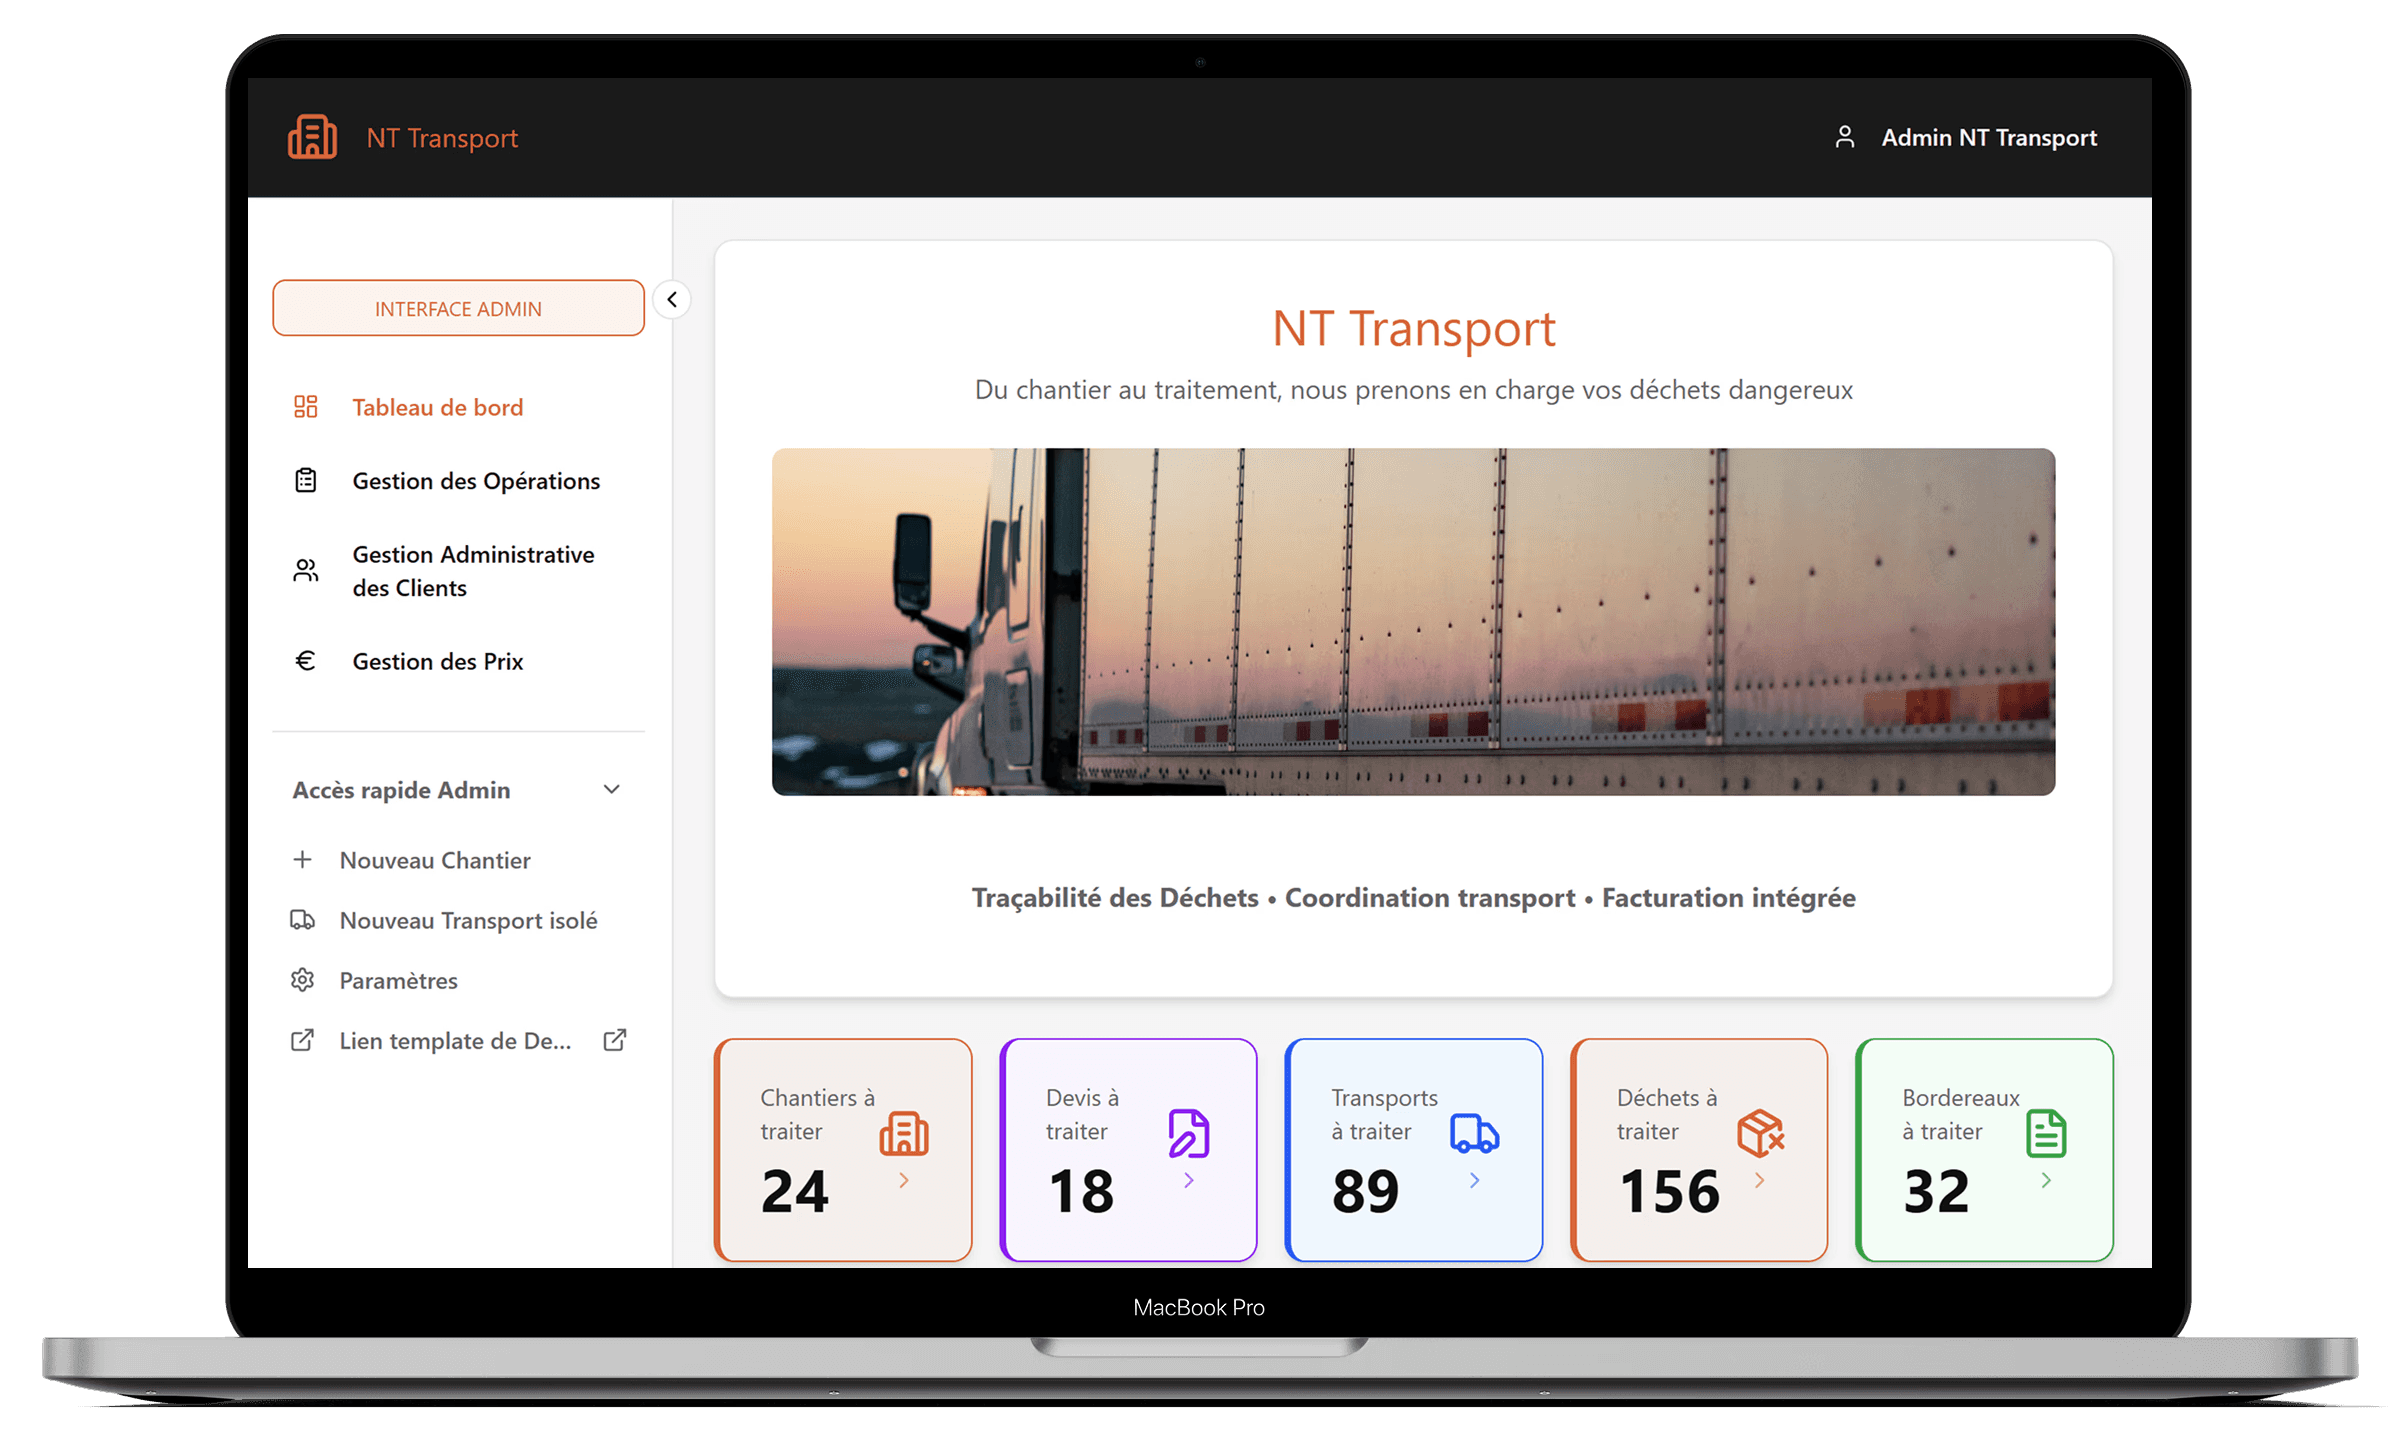Click the green document icon in Bordereaux card
Screen dimensions: 2401x1438
(x=2045, y=1134)
